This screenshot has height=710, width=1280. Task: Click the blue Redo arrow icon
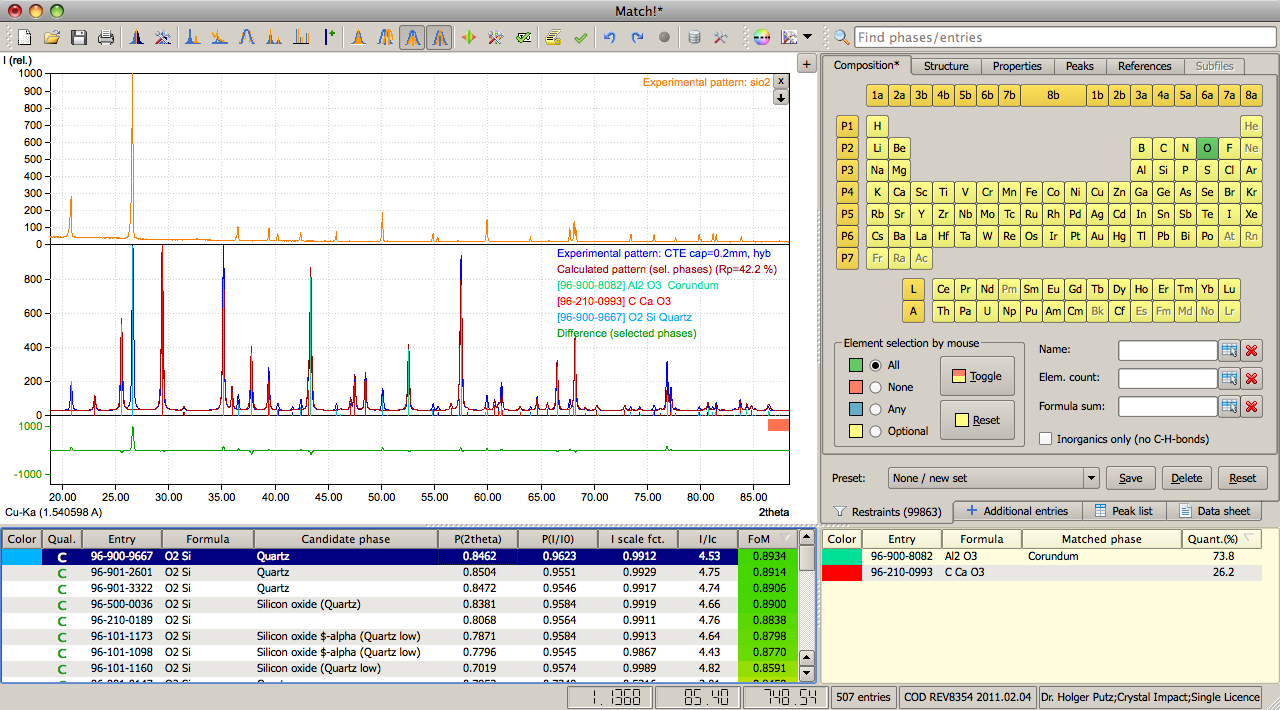click(x=637, y=38)
